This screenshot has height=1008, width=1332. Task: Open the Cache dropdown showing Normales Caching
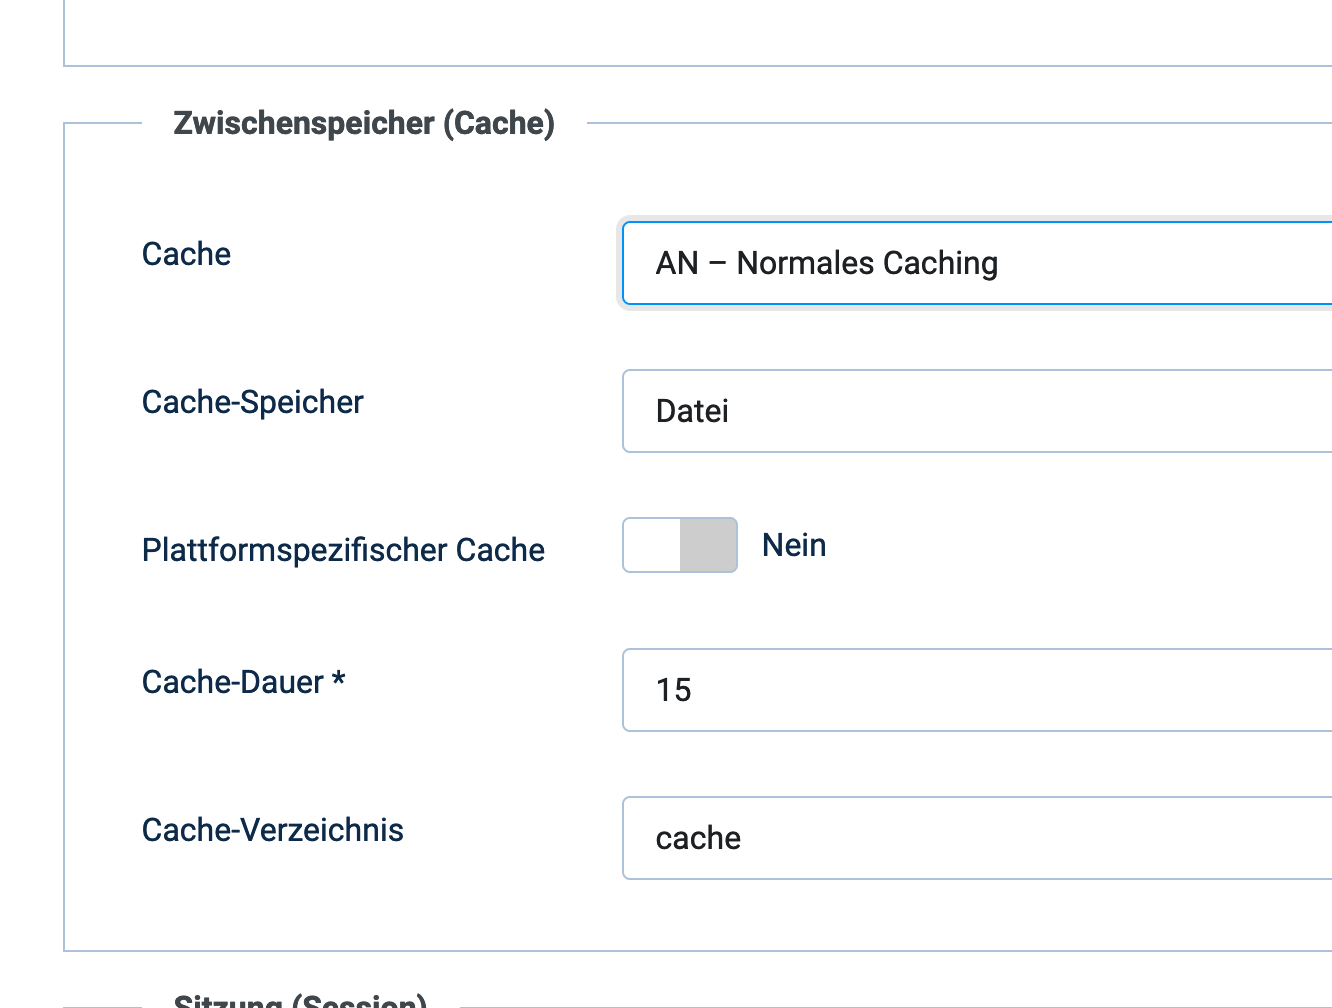point(977,263)
